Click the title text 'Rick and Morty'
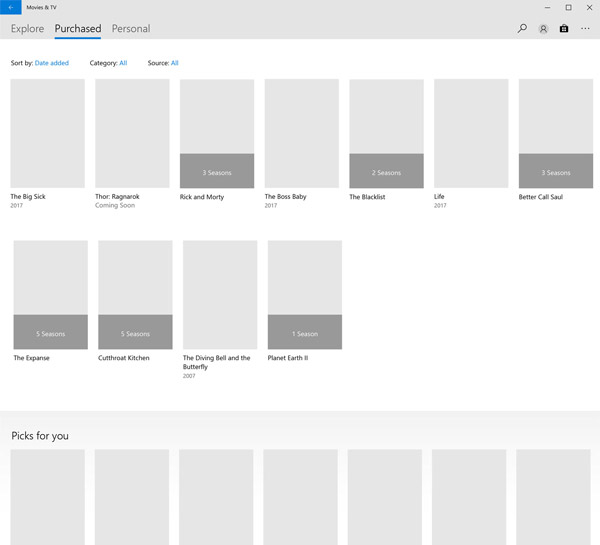This screenshot has width=600, height=545. [x=202, y=197]
